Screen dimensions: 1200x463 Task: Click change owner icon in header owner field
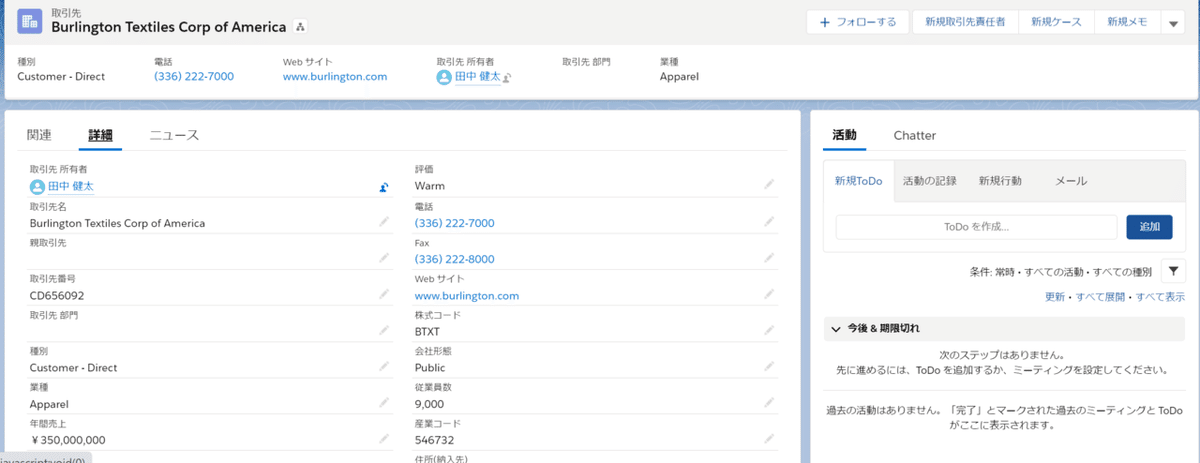(x=508, y=77)
